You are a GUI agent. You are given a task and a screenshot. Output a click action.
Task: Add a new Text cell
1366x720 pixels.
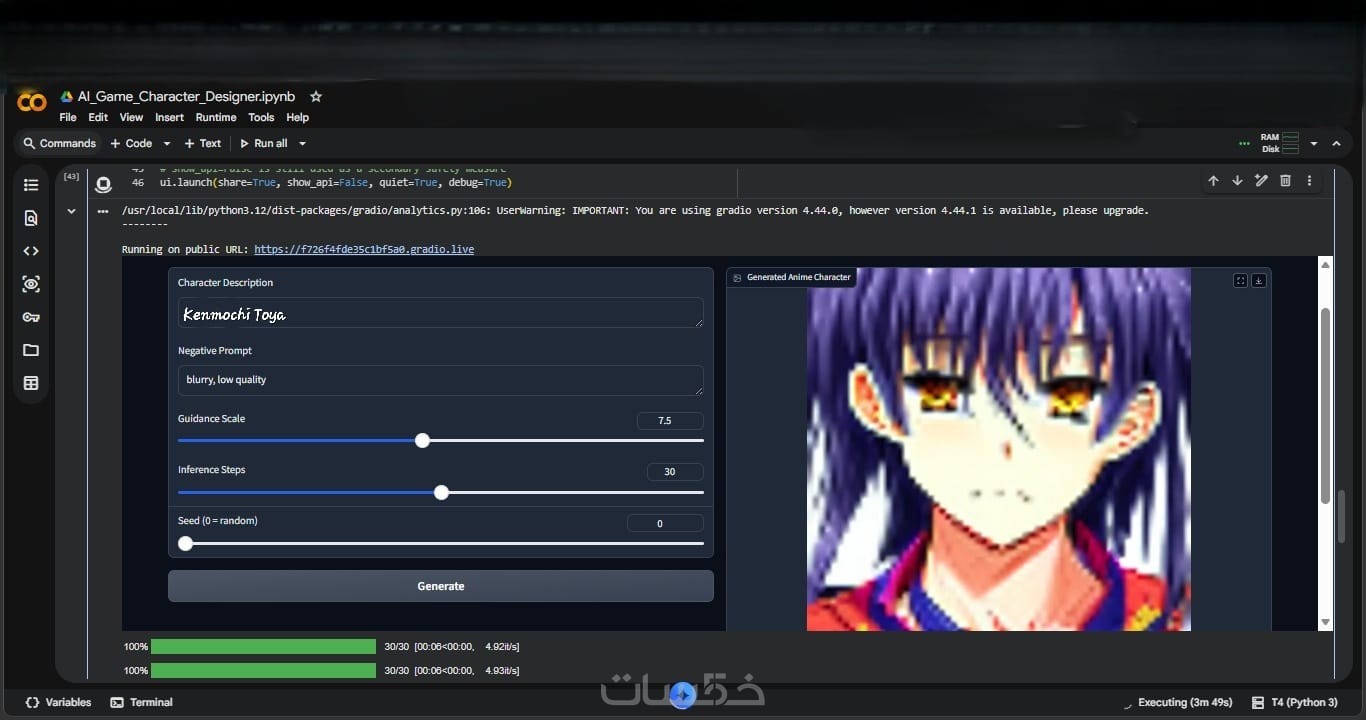(x=203, y=144)
